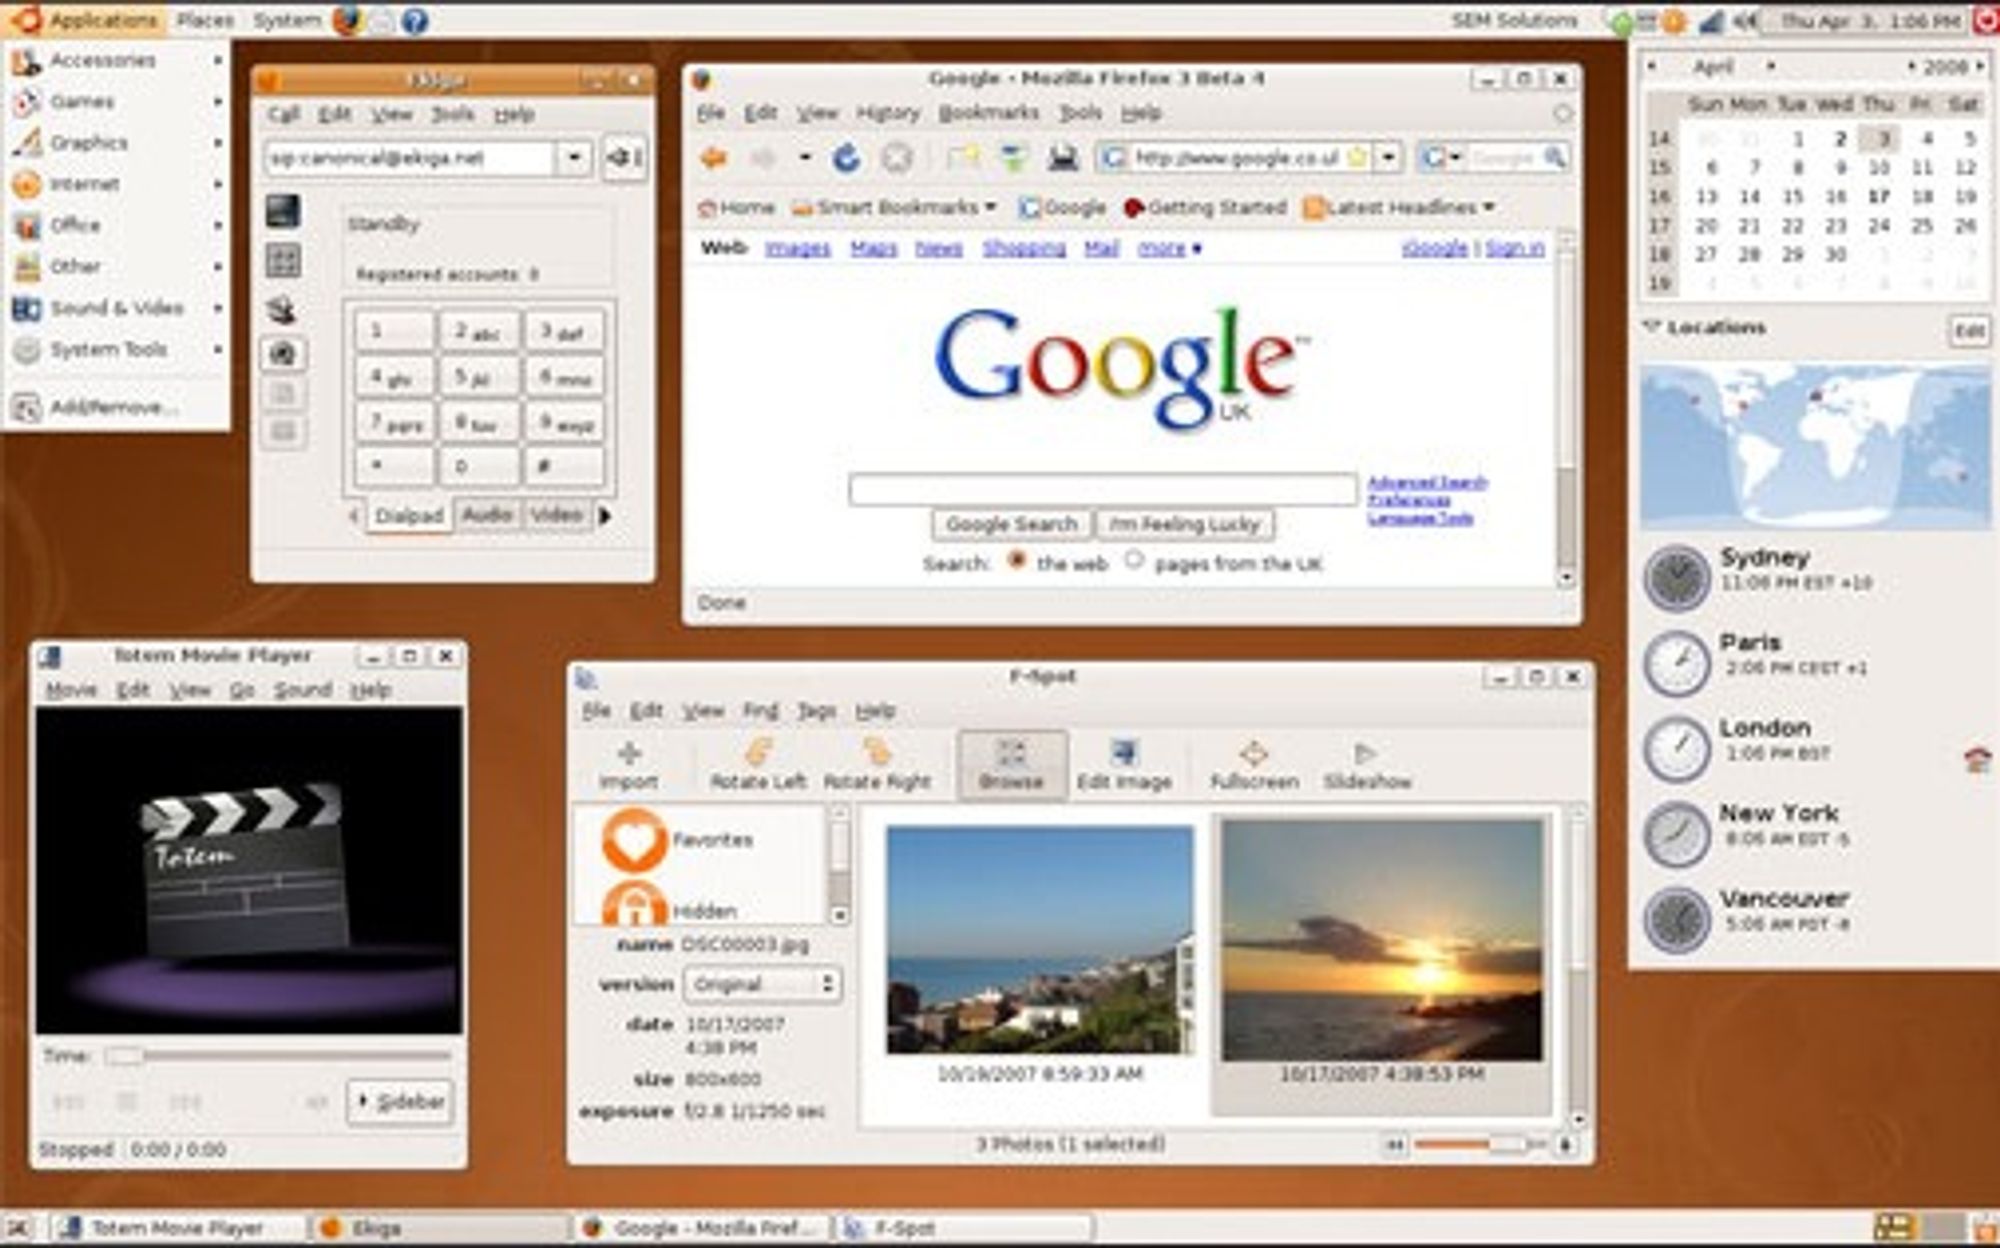Open Google Images link
This screenshot has width=2000, height=1248.
tap(797, 248)
